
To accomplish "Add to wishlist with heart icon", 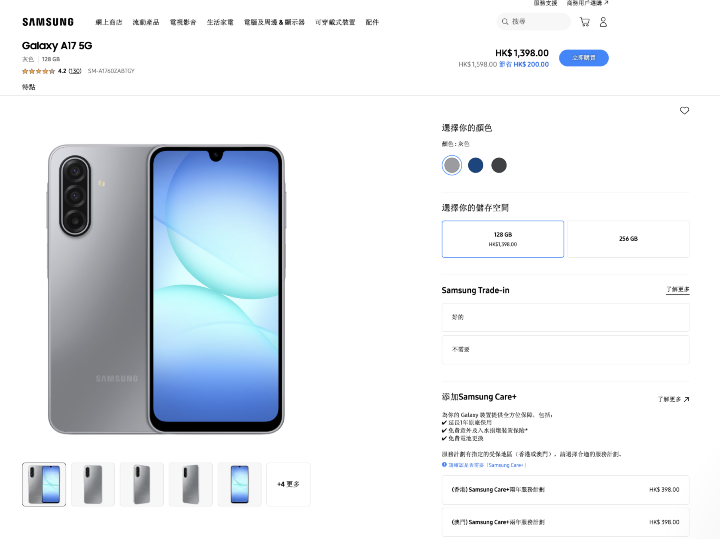I will click(x=684, y=110).
